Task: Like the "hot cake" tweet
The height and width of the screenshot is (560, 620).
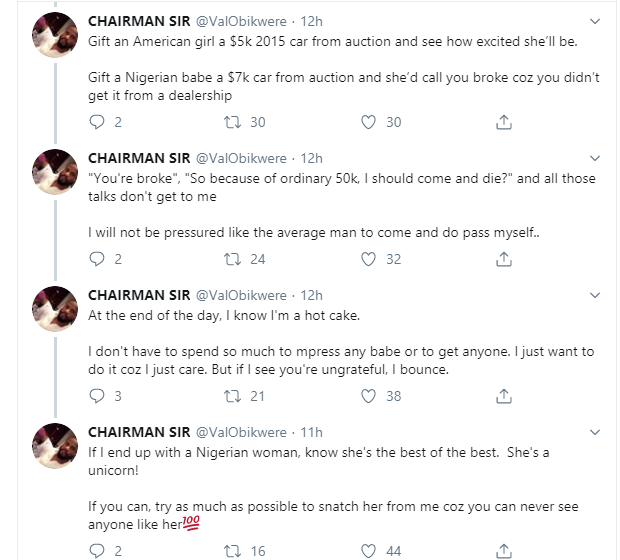Action: coord(368,396)
